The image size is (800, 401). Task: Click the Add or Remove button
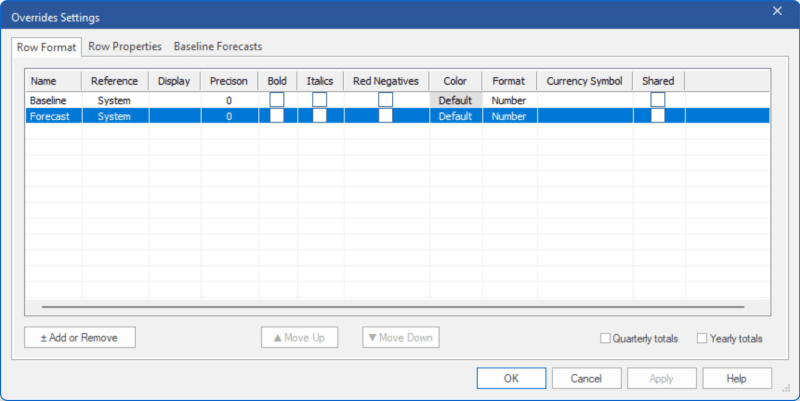(x=80, y=337)
